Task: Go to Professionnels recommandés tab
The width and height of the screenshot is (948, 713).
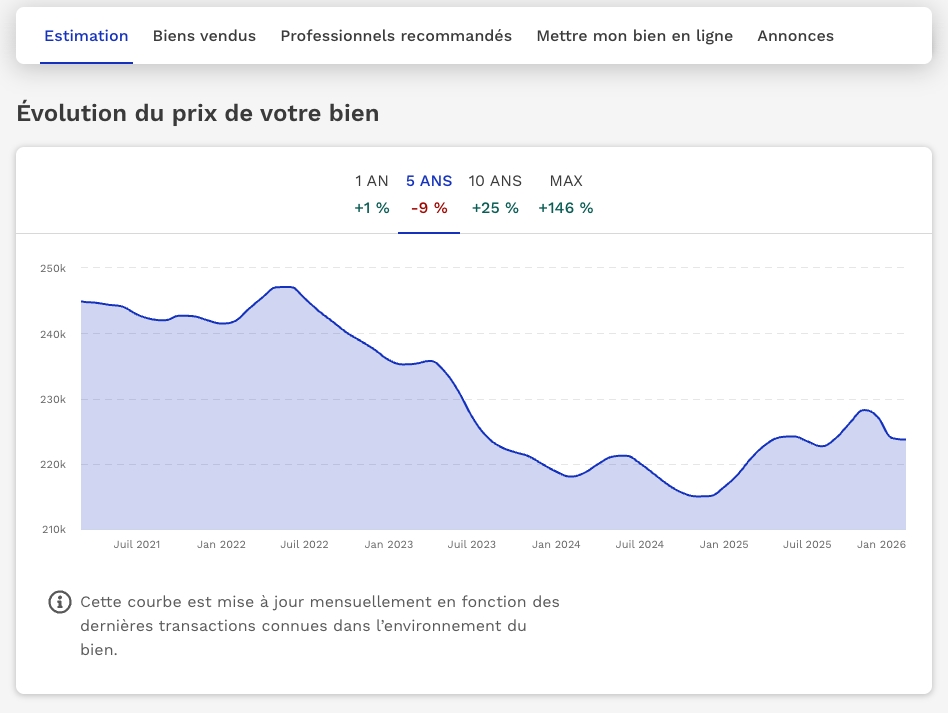Action: click(396, 36)
